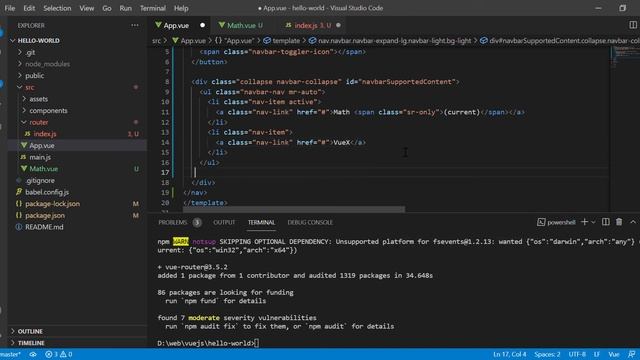Viewport: 640px width, 360px height.
Task: Close the index.js tab unsaved dot
Action: pos(338,25)
